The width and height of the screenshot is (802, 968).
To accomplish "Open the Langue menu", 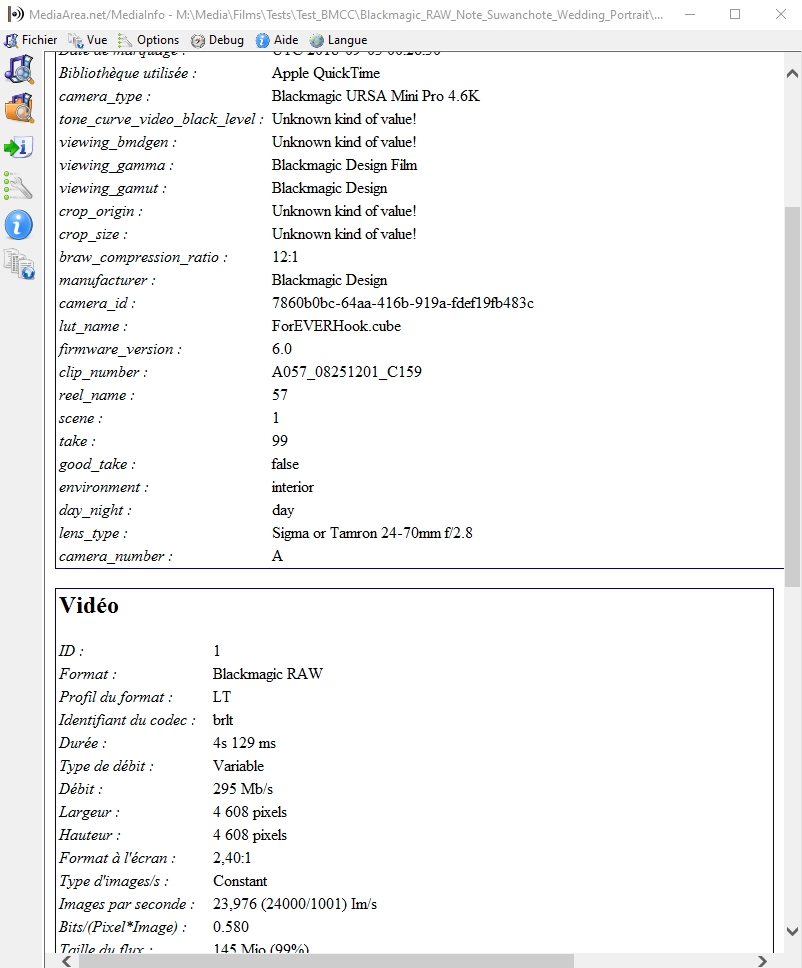I will tap(338, 40).
